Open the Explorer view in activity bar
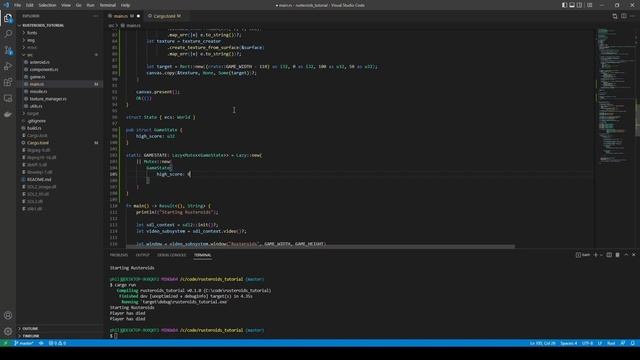The width and height of the screenshot is (640, 360). pos(8,18)
